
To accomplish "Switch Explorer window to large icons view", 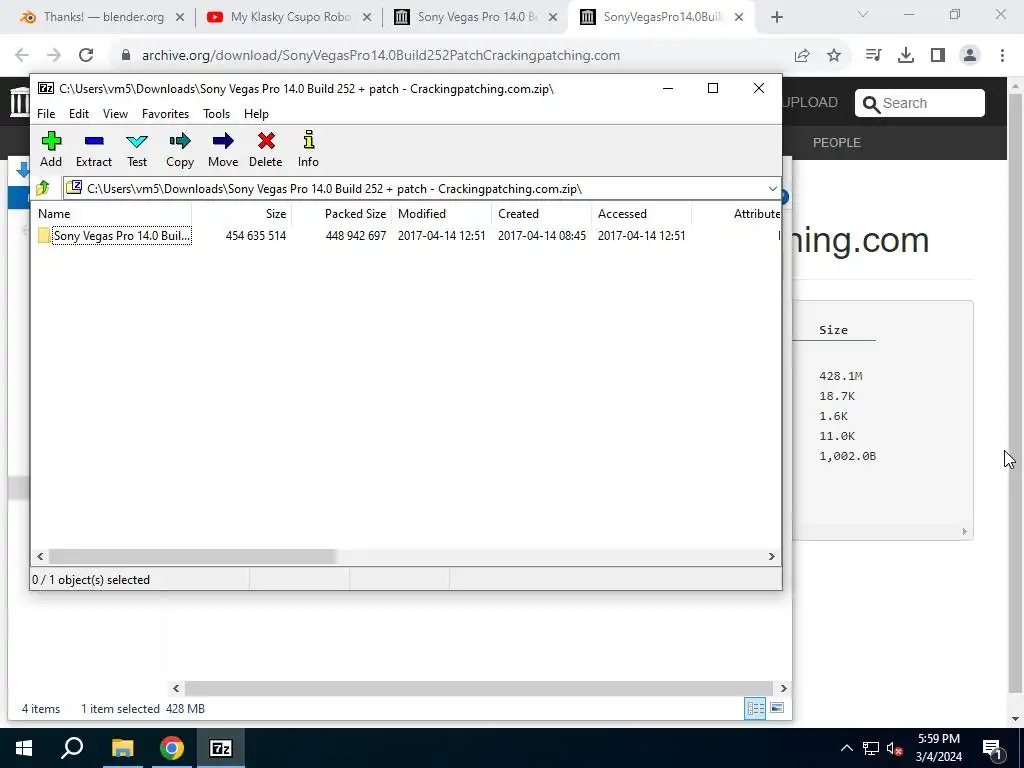I will point(777,708).
